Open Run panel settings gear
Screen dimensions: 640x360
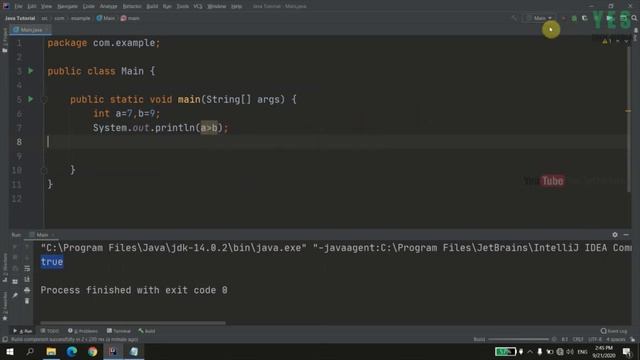click(x=615, y=235)
